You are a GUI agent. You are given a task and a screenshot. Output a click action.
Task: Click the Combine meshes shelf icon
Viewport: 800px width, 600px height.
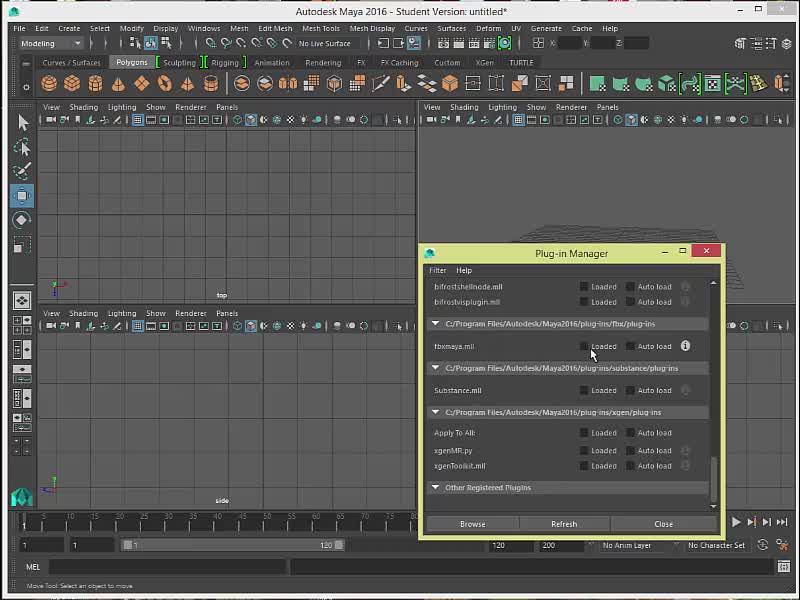tap(242, 83)
